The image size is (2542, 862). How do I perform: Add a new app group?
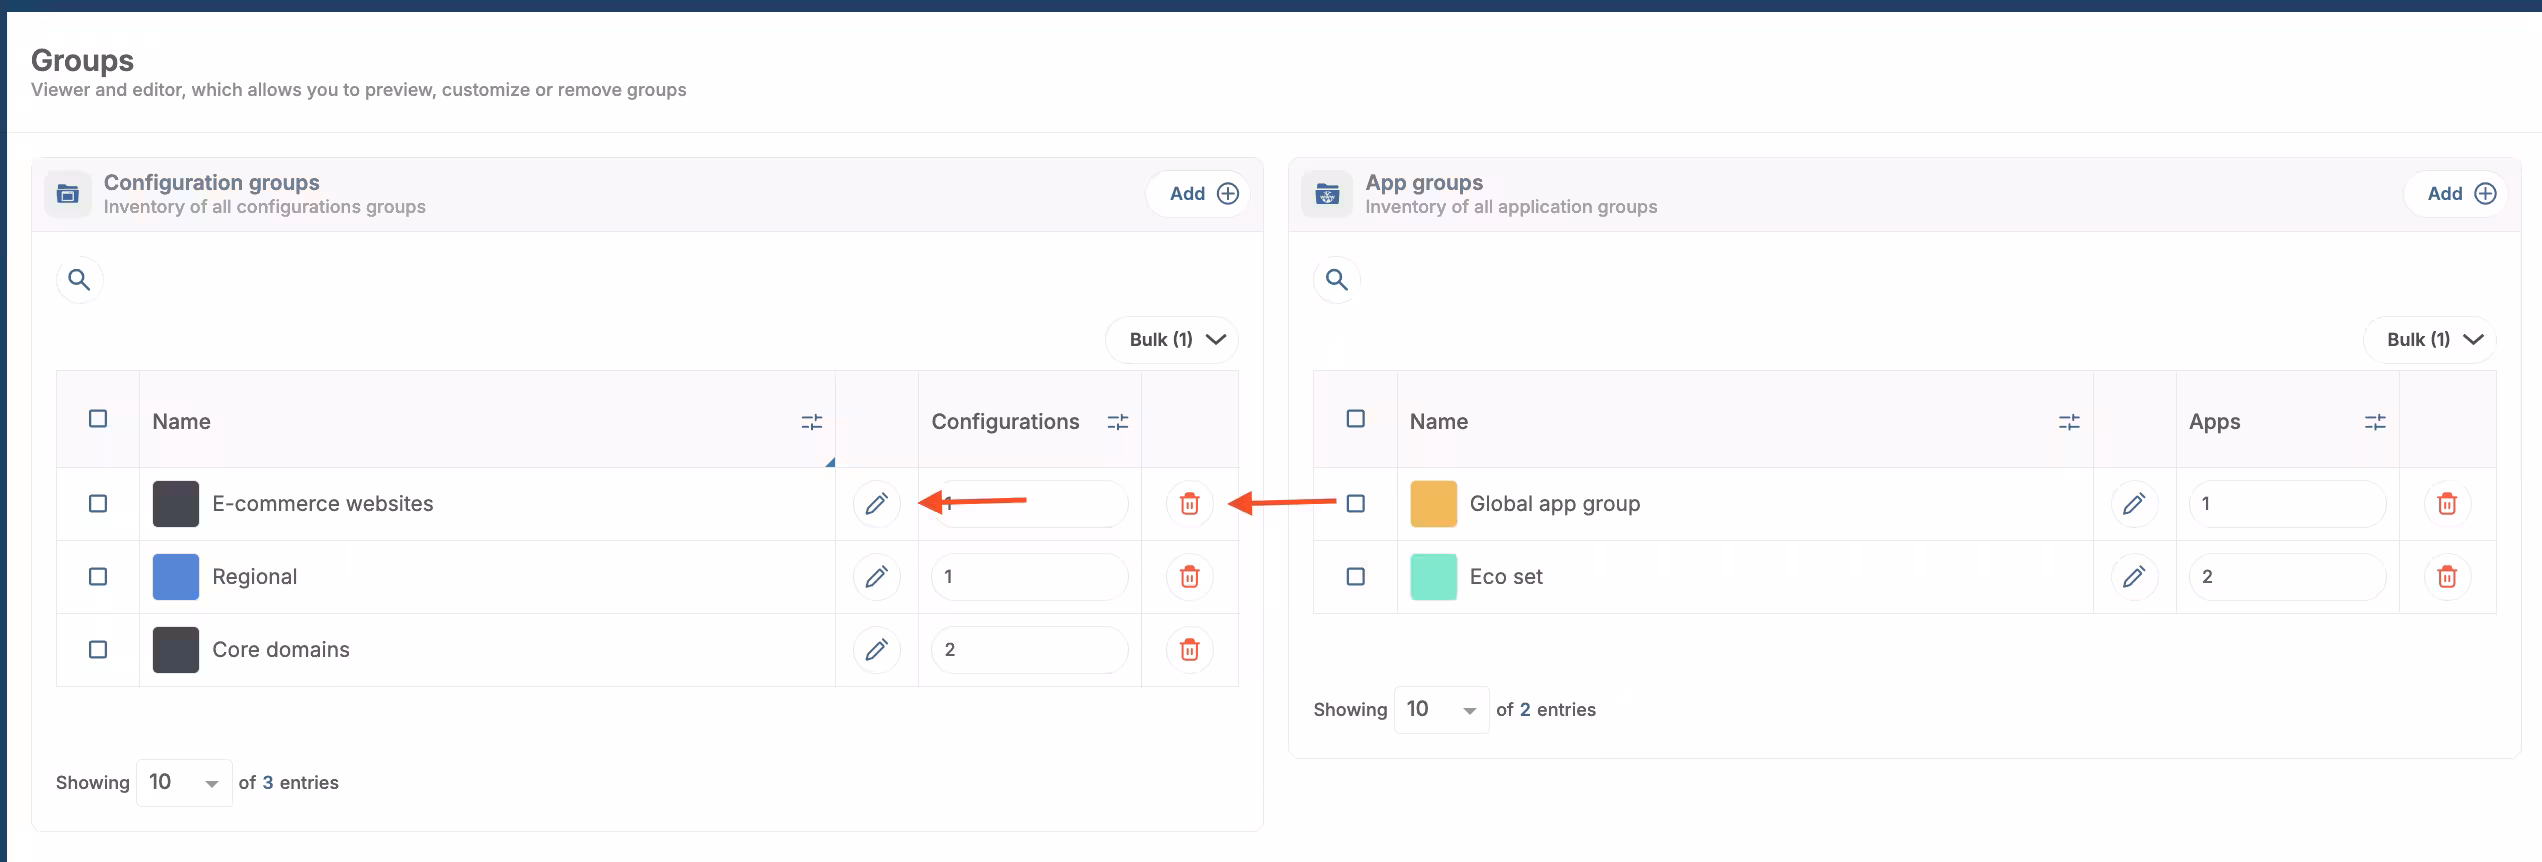click(2460, 194)
